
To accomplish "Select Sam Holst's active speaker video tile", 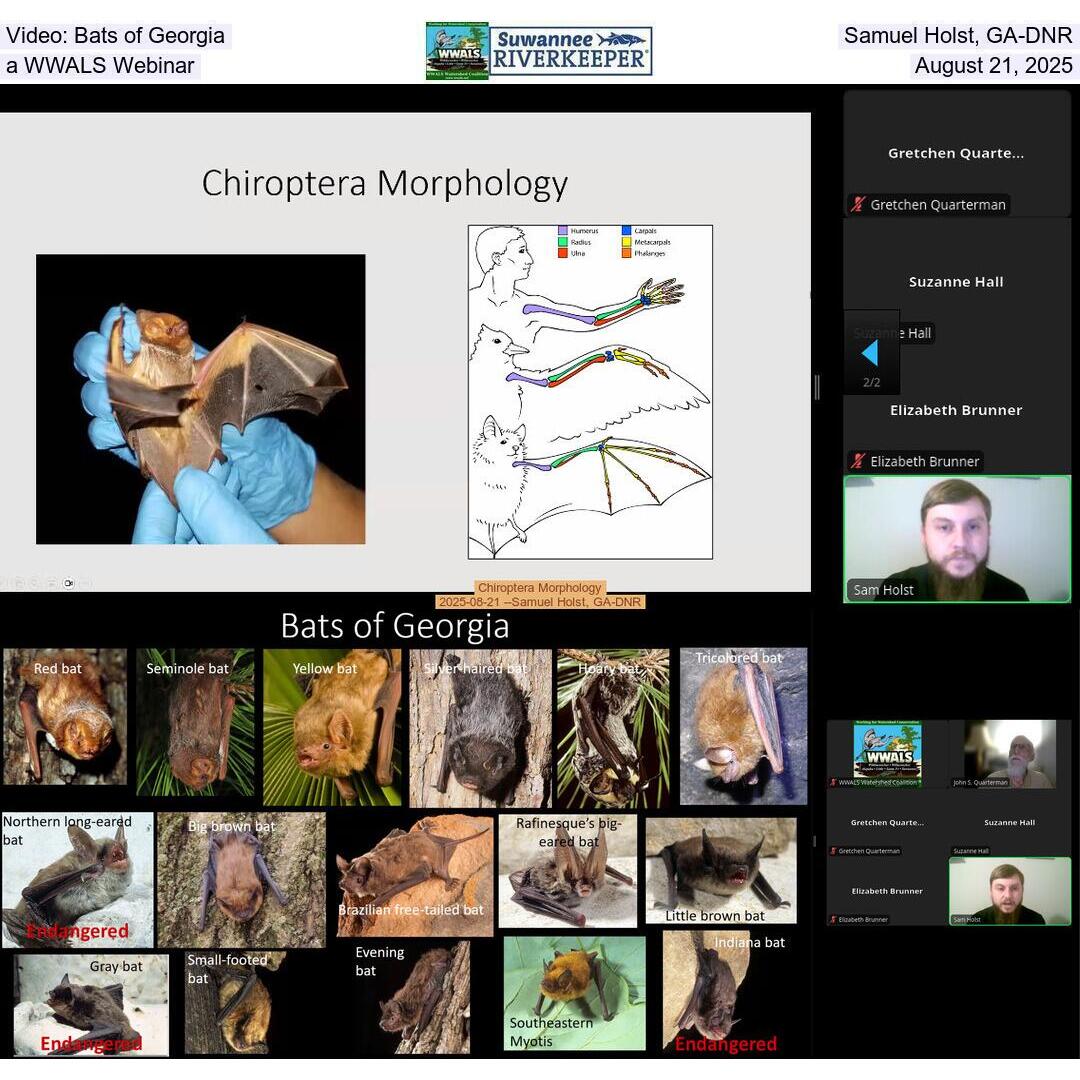I will 957,538.
